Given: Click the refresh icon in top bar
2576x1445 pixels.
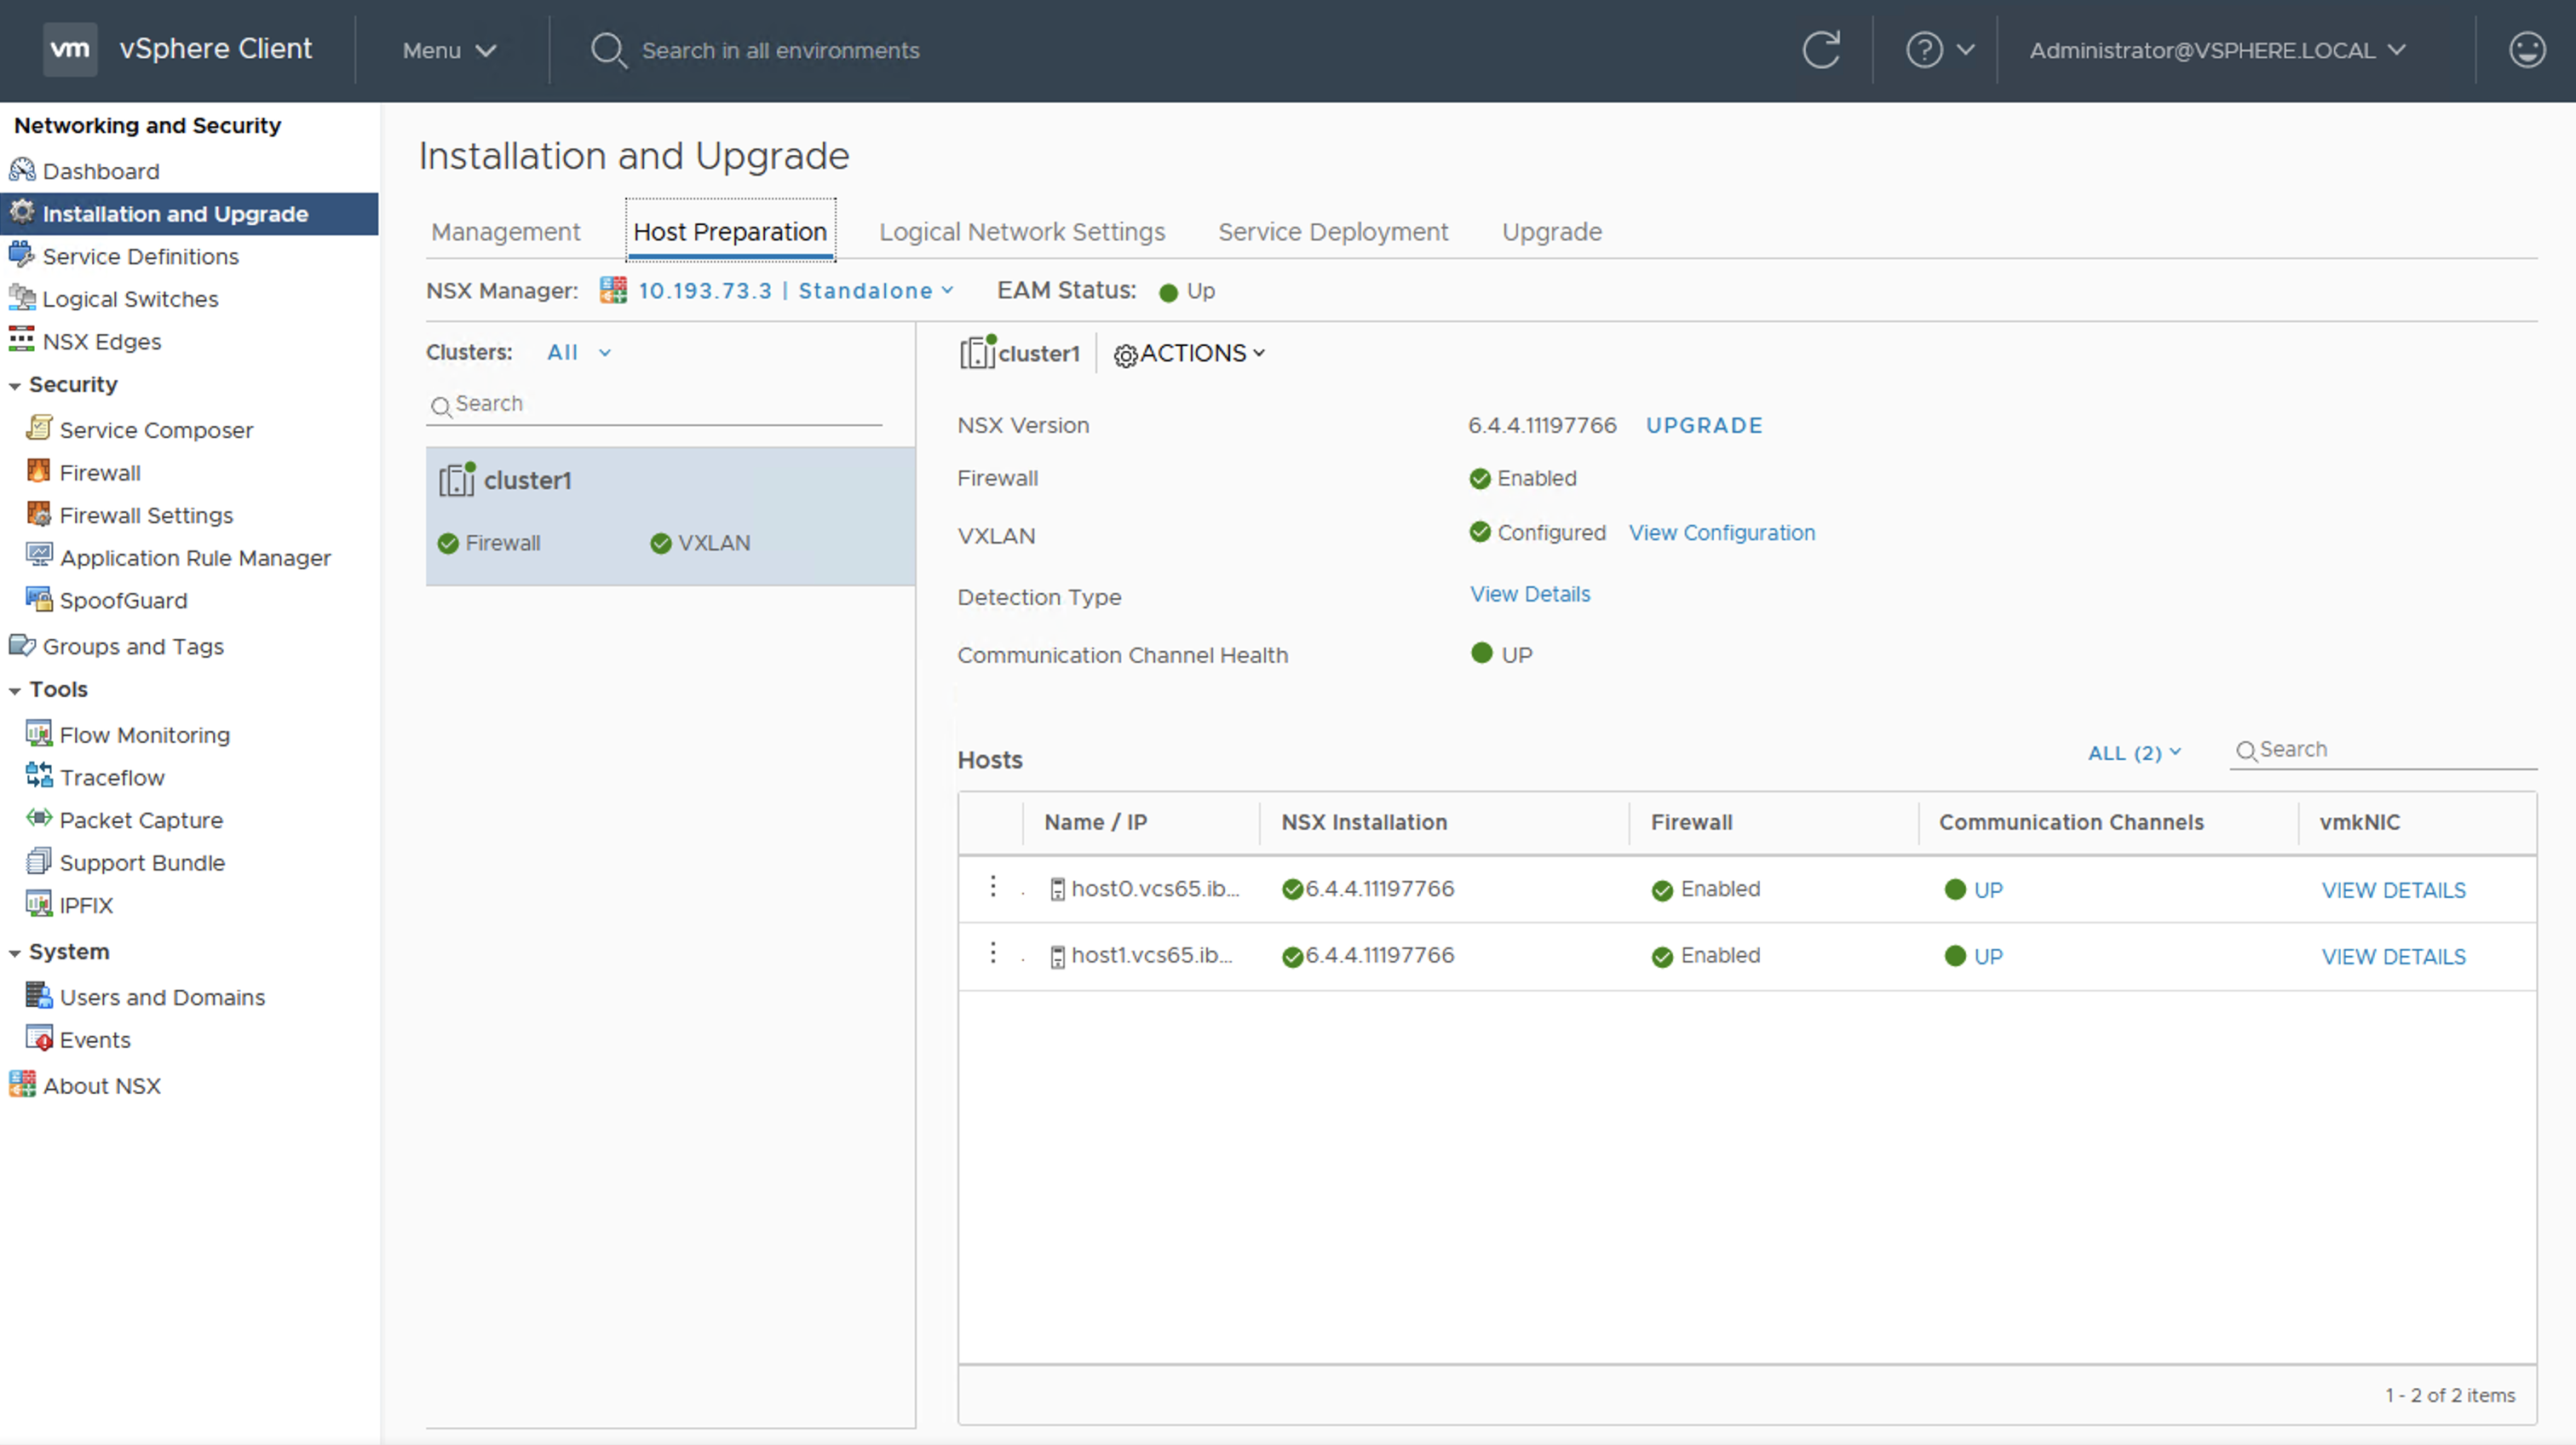Looking at the screenshot, I should click(1820, 50).
